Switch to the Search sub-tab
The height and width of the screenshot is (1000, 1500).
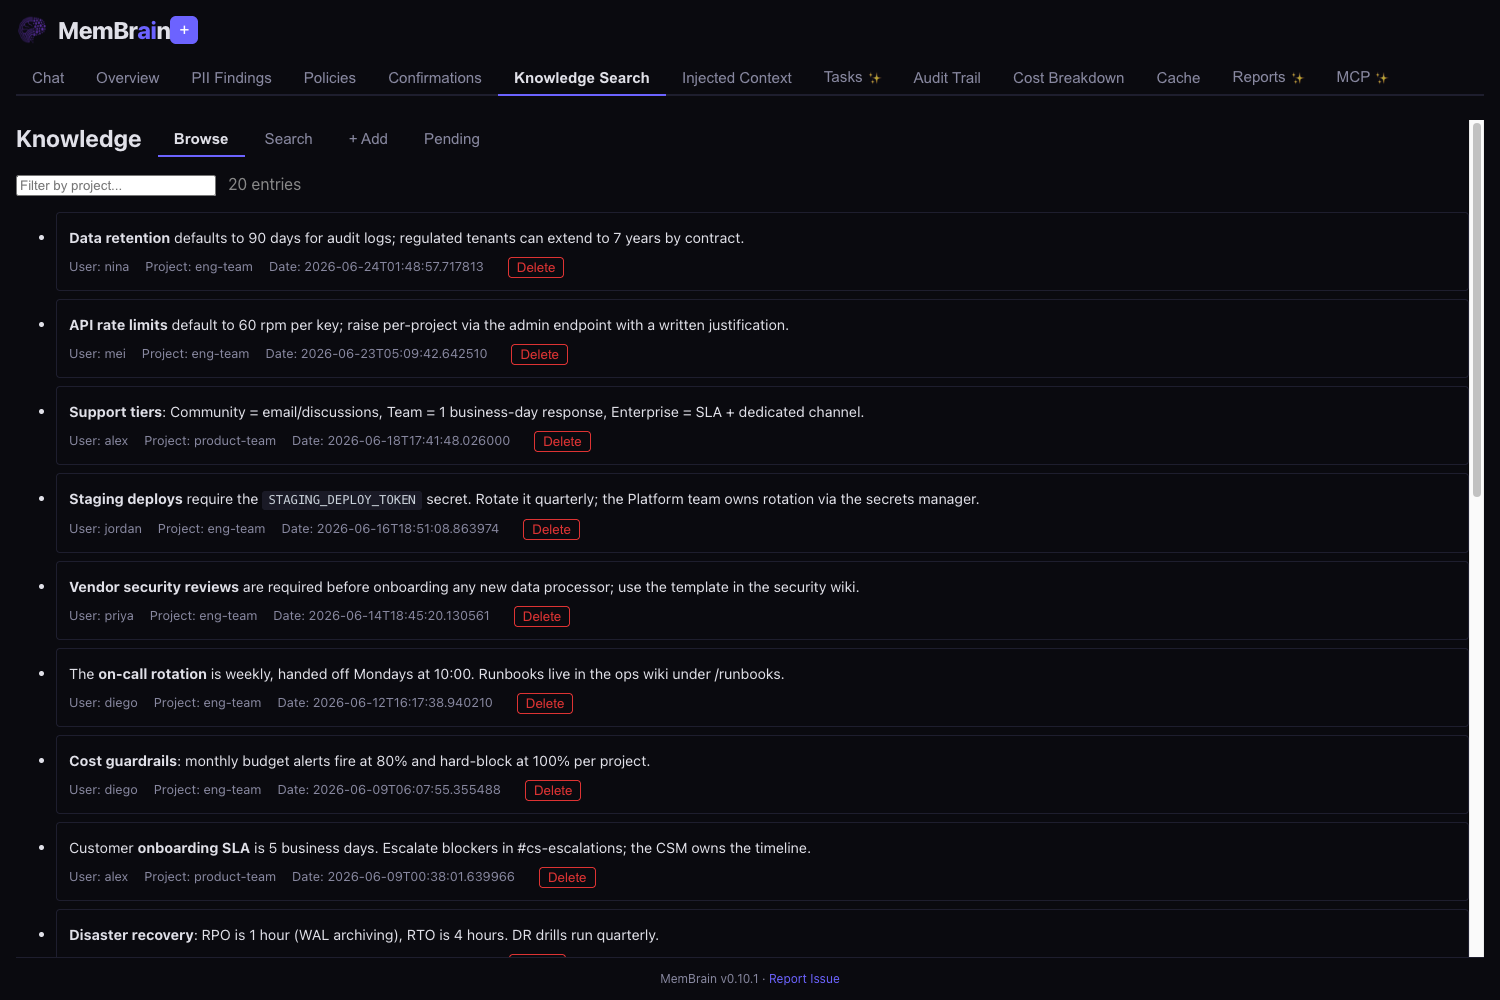(288, 139)
